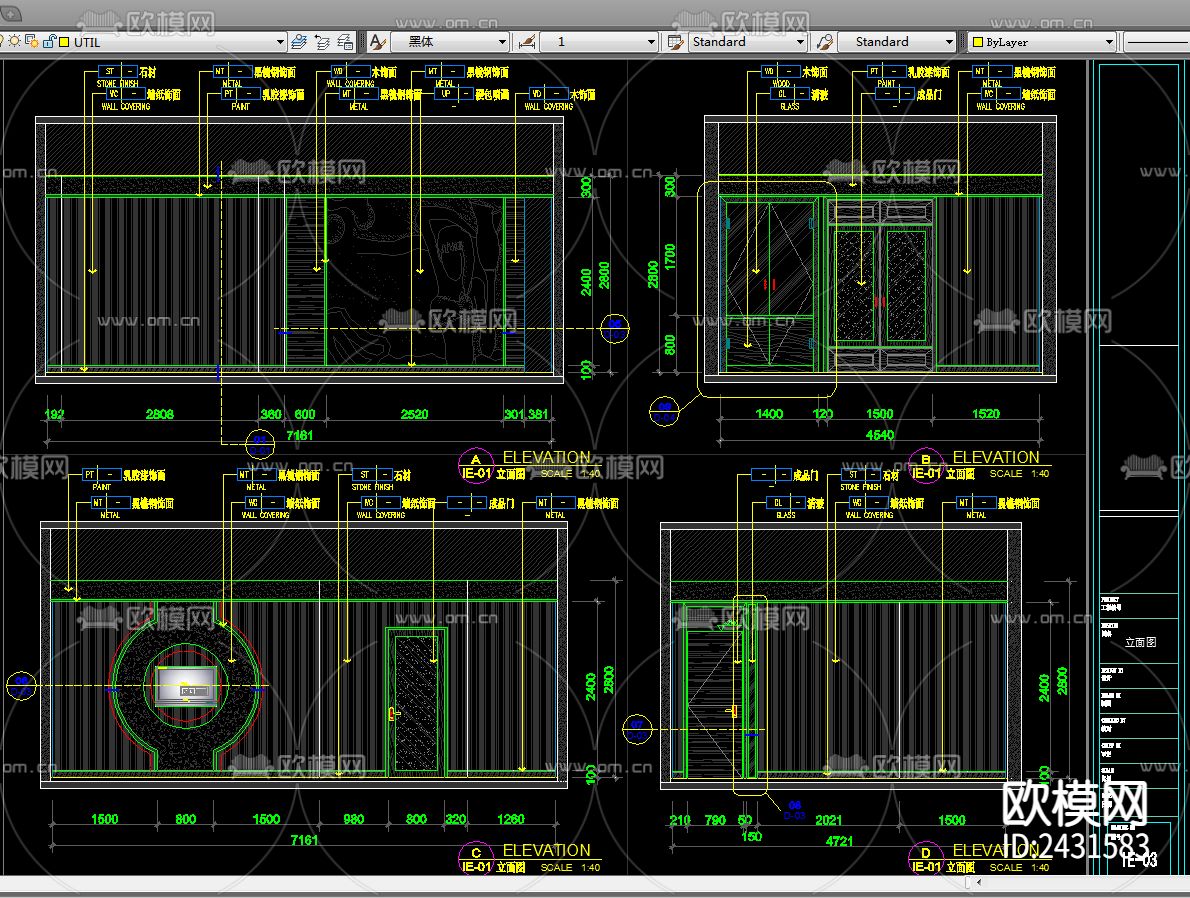1190x898 pixels.
Task: Select the door in Elevation C
Action: point(416,701)
